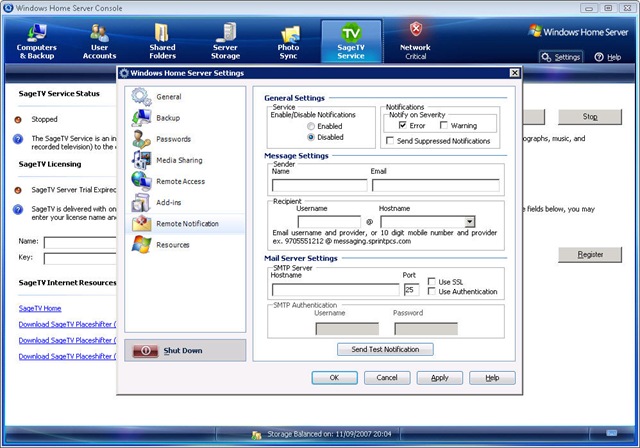Click Send Test Notification button

click(x=385, y=349)
